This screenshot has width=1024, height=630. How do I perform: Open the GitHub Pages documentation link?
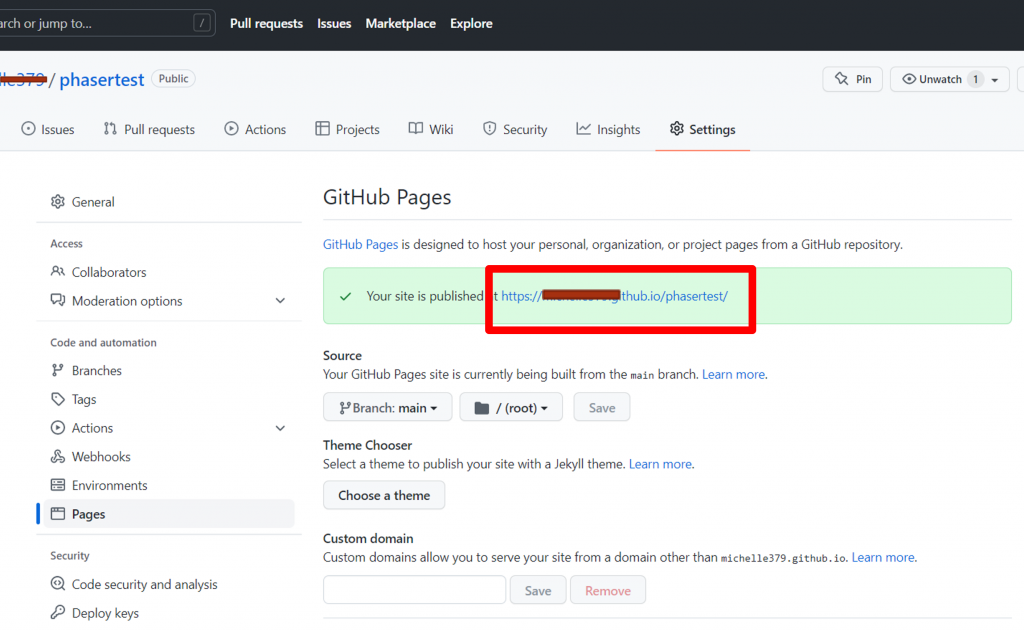tap(360, 244)
